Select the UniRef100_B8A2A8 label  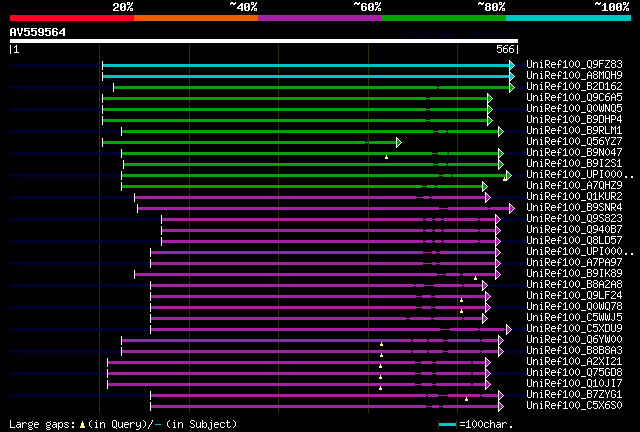click(574, 285)
